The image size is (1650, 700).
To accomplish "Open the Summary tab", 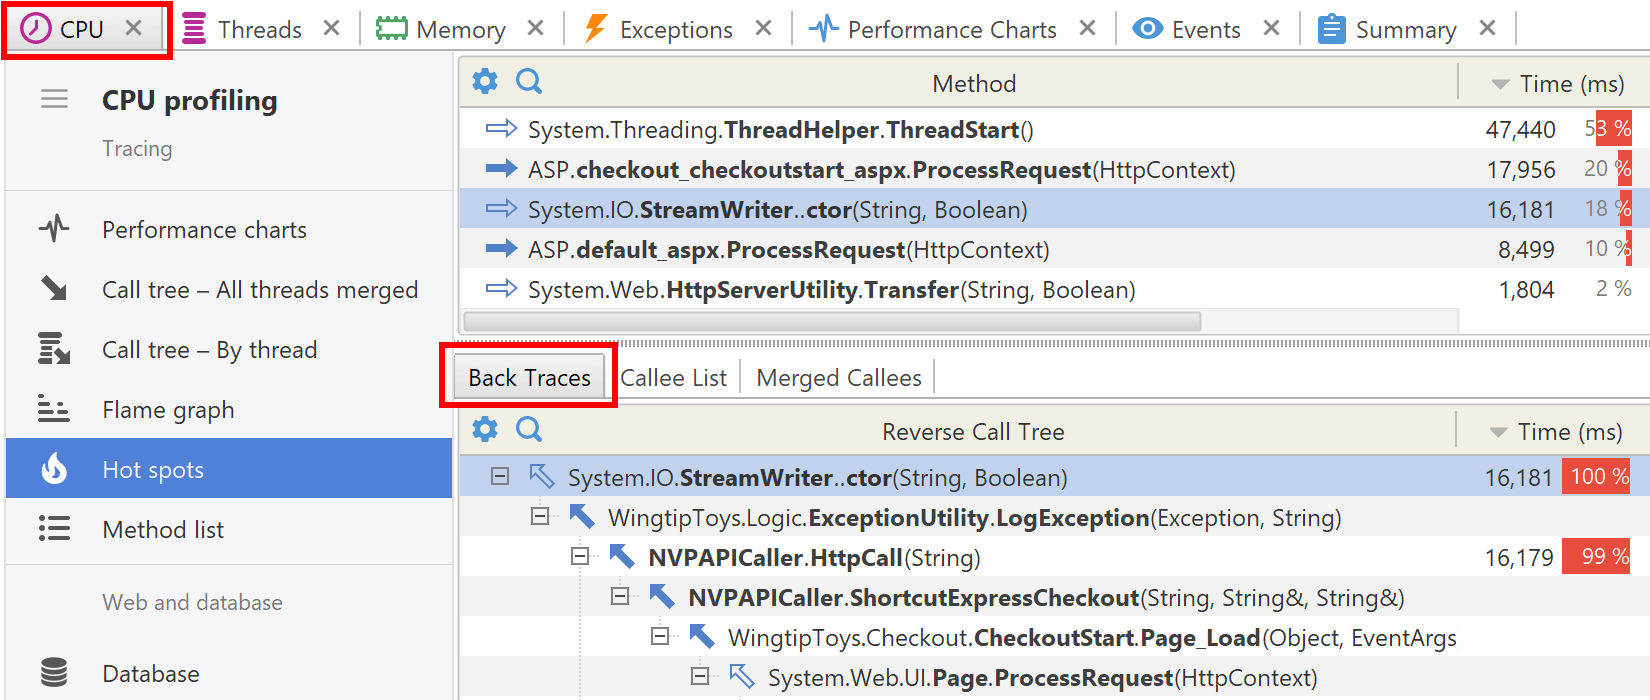I will (1387, 29).
